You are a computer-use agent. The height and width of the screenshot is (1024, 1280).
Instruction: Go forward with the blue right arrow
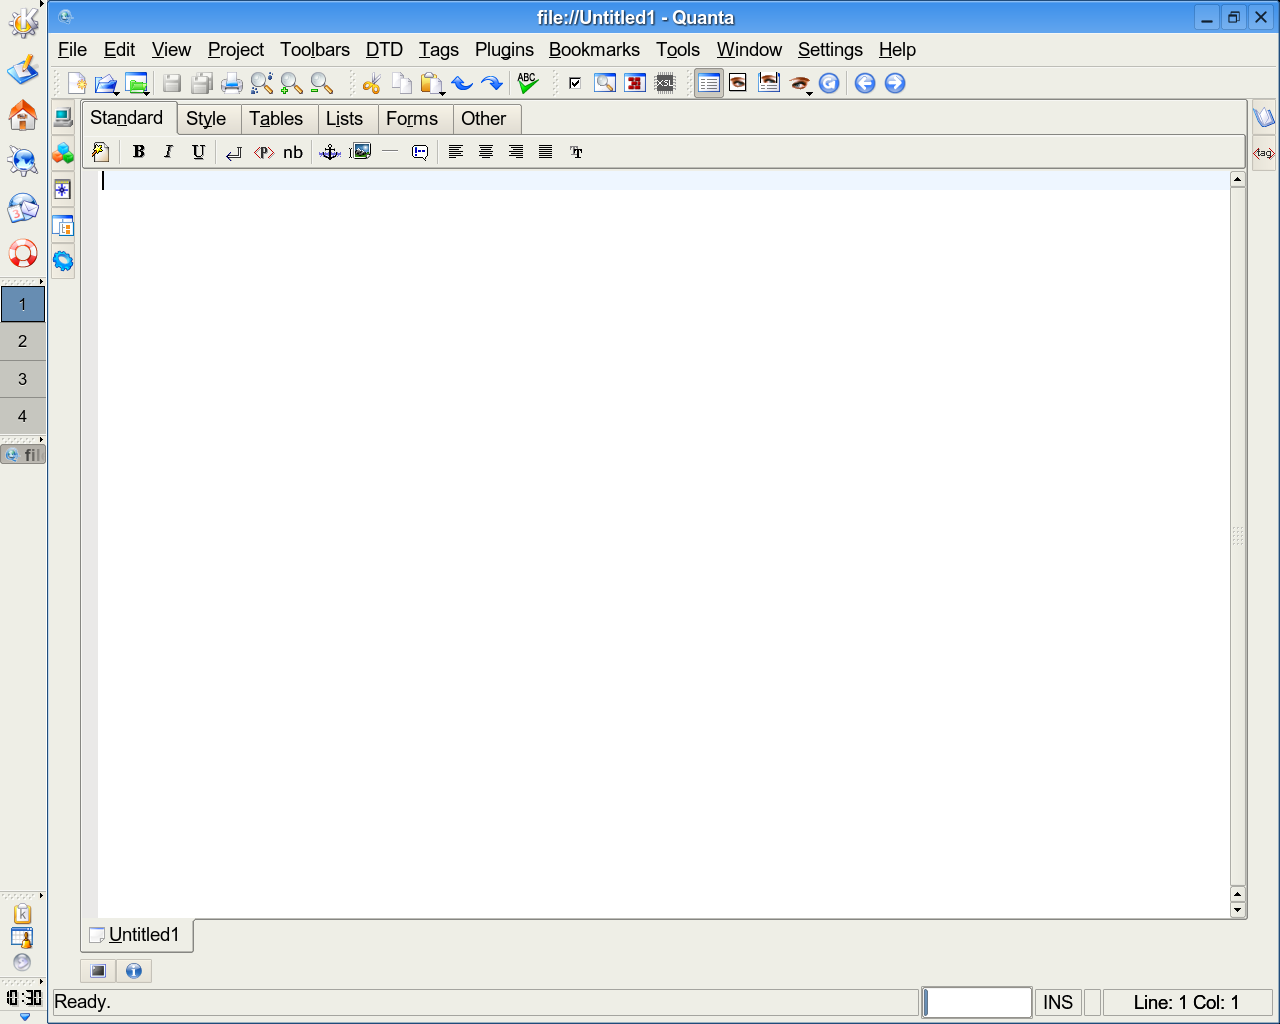coord(895,83)
